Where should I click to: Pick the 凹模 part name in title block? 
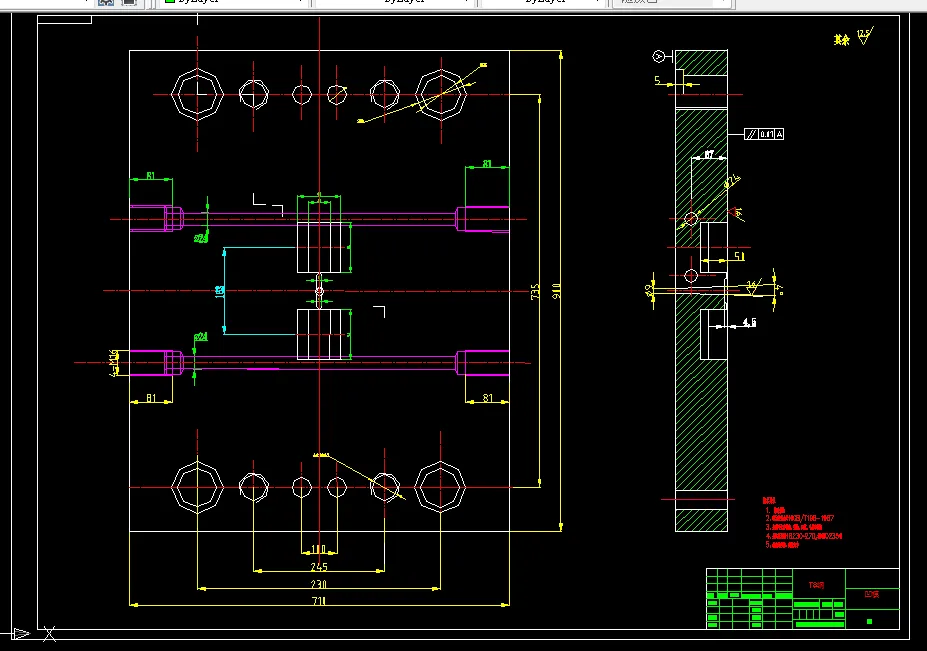click(872, 594)
